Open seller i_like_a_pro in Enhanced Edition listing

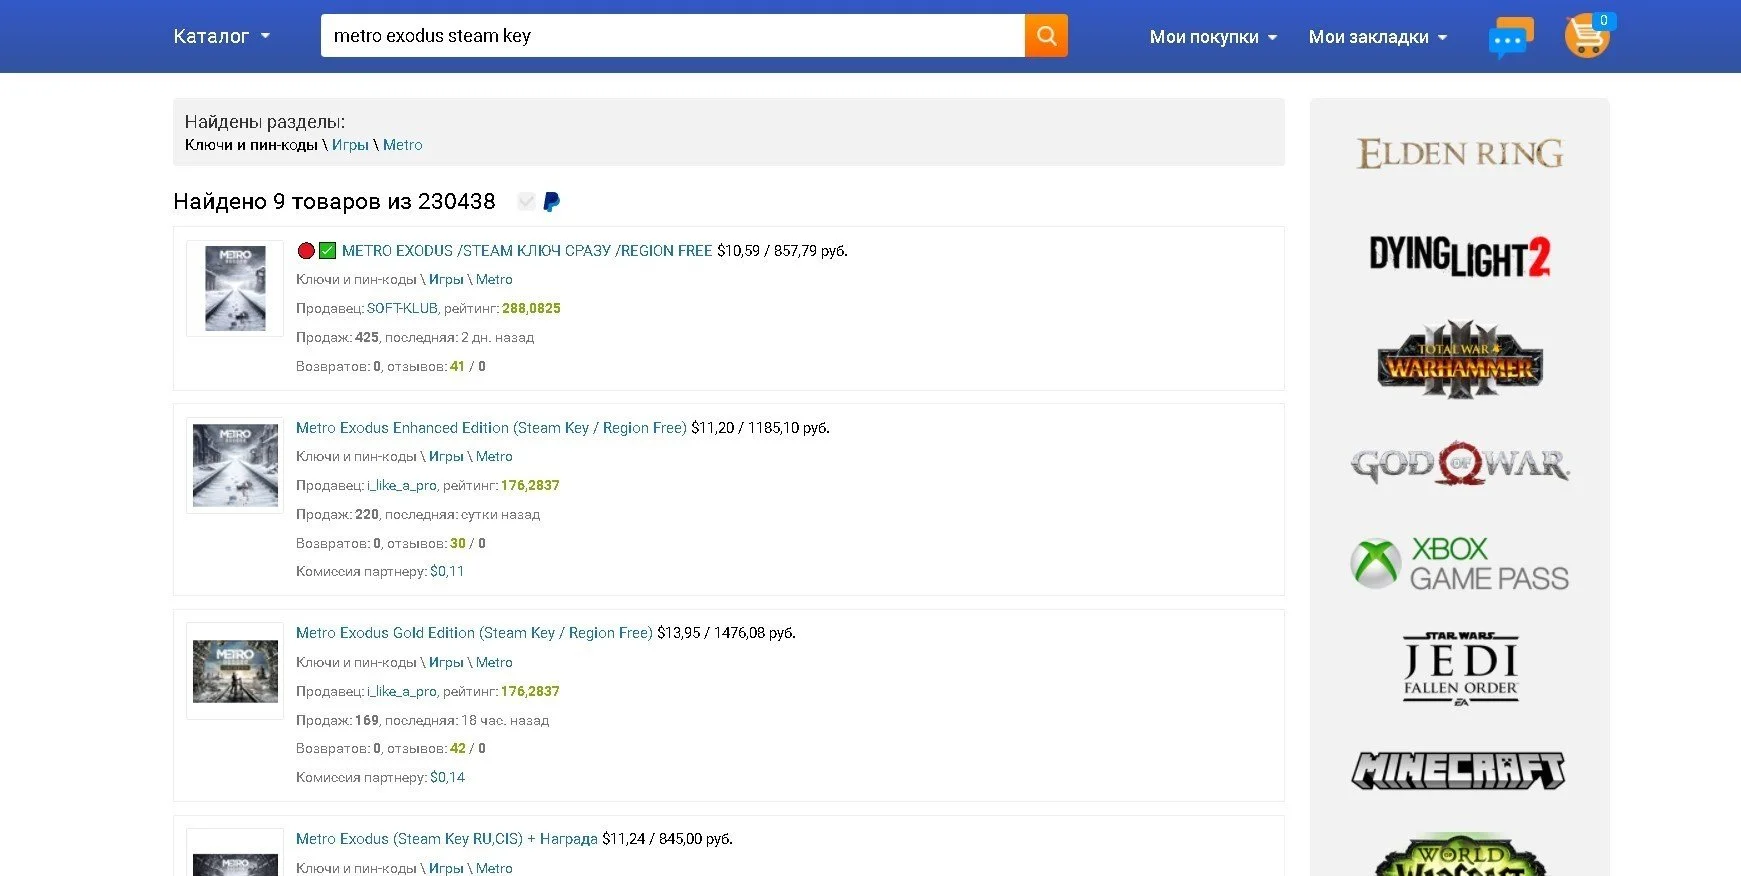coord(402,486)
